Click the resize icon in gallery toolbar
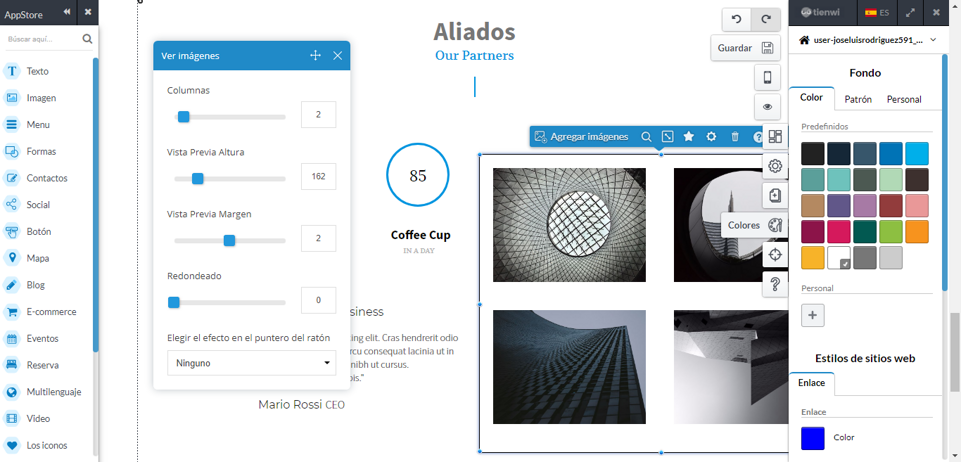The height and width of the screenshot is (462, 961). click(x=667, y=137)
